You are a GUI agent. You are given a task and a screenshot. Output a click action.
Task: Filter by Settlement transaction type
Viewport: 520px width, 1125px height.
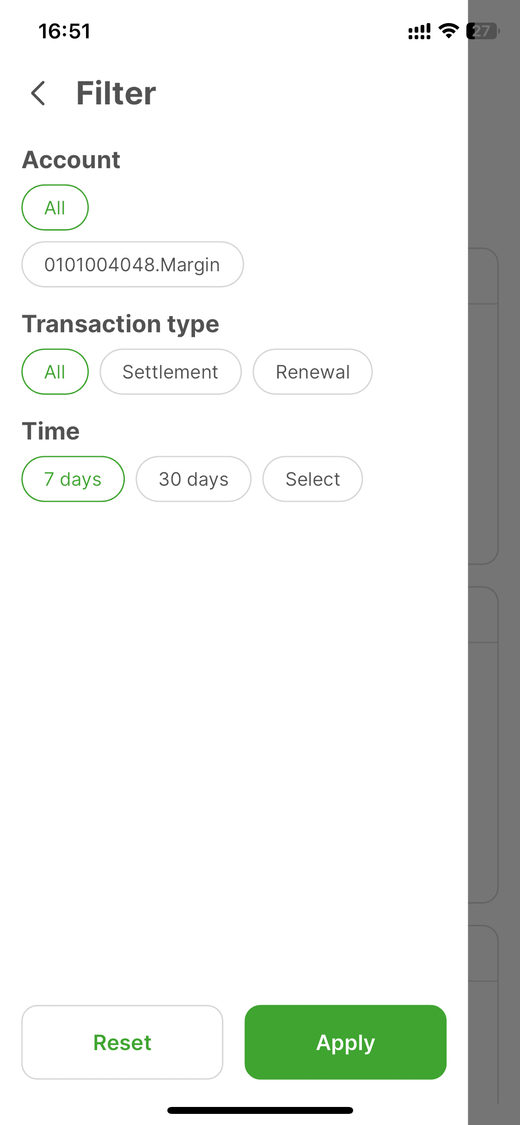[x=171, y=372]
